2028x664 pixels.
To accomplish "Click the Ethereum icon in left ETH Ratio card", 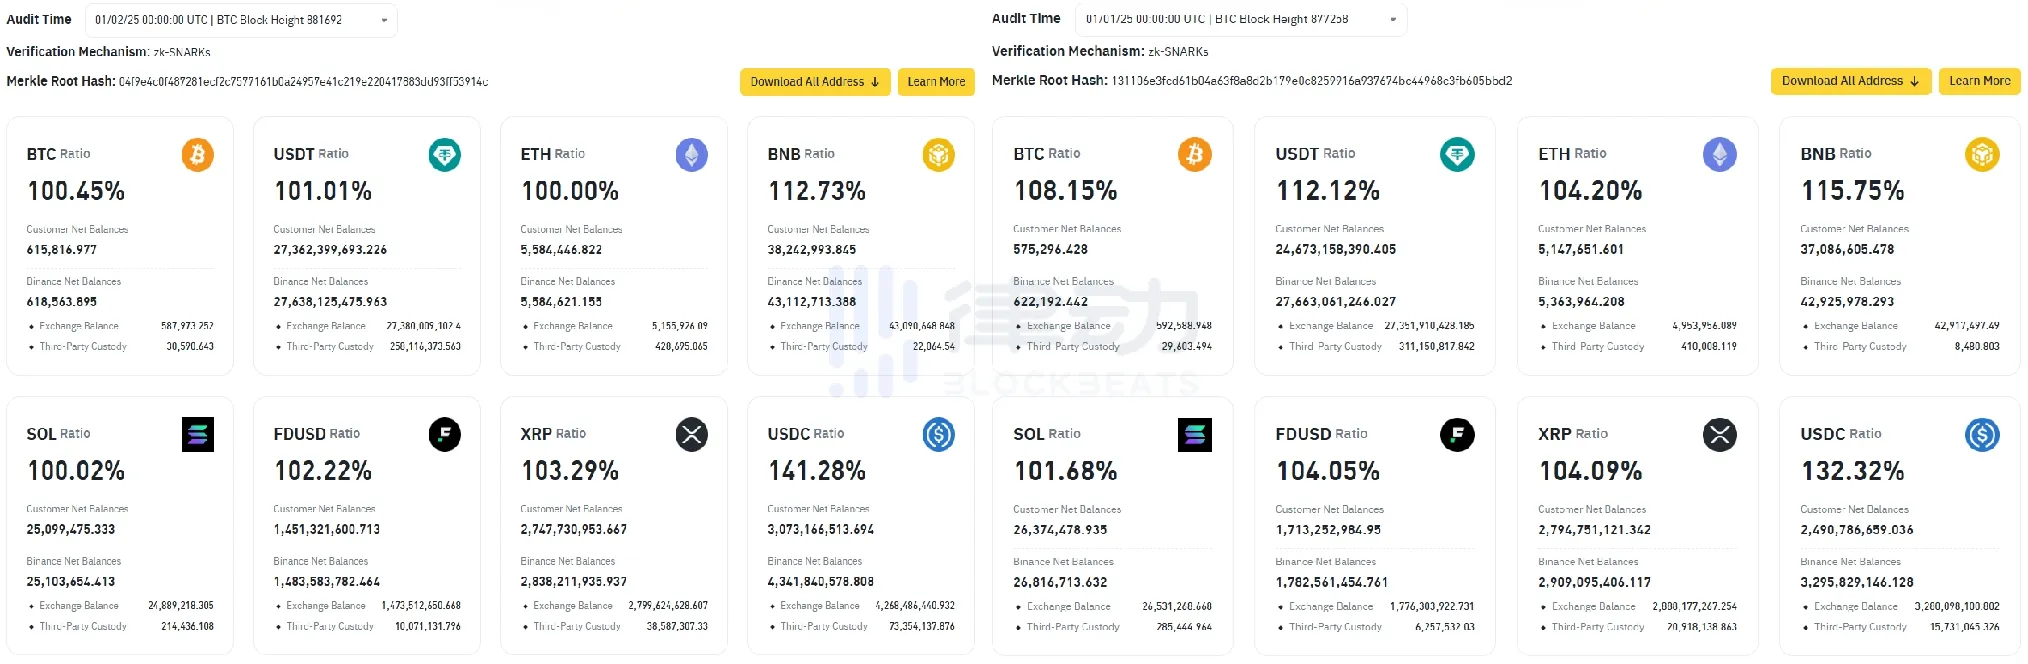I will 691,155.
